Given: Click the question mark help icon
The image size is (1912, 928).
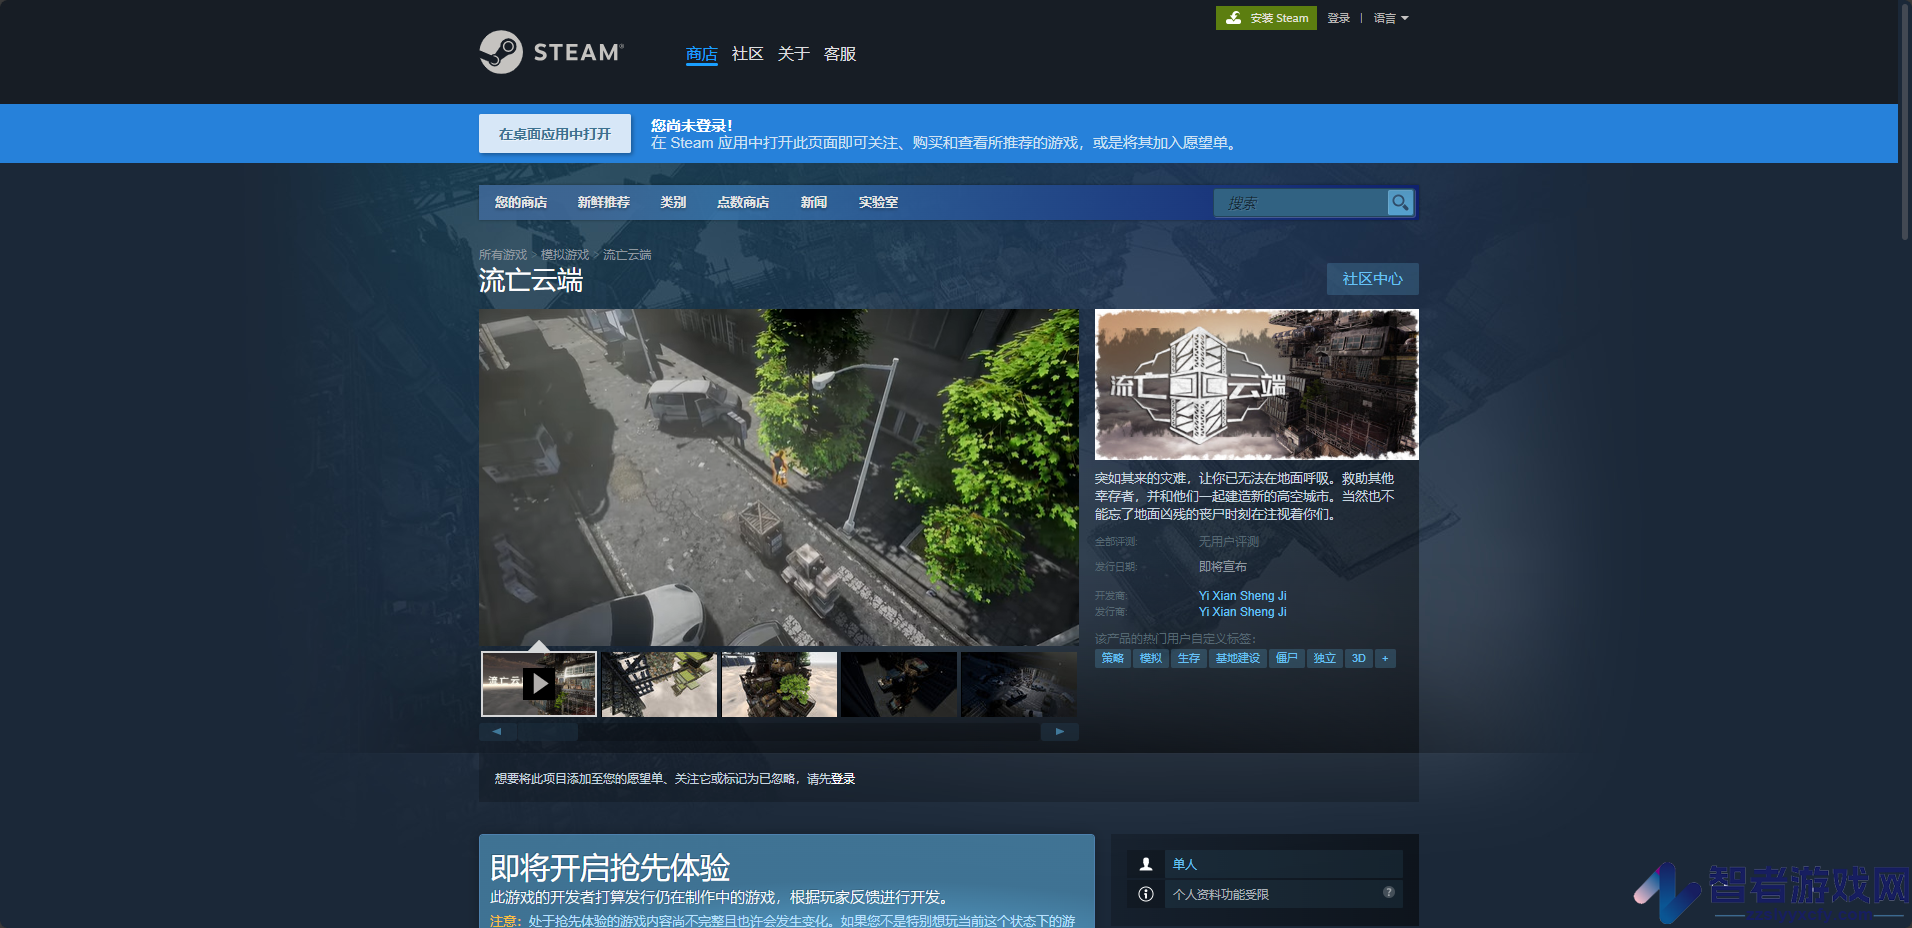Looking at the screenshot, I should (1389, 892).
